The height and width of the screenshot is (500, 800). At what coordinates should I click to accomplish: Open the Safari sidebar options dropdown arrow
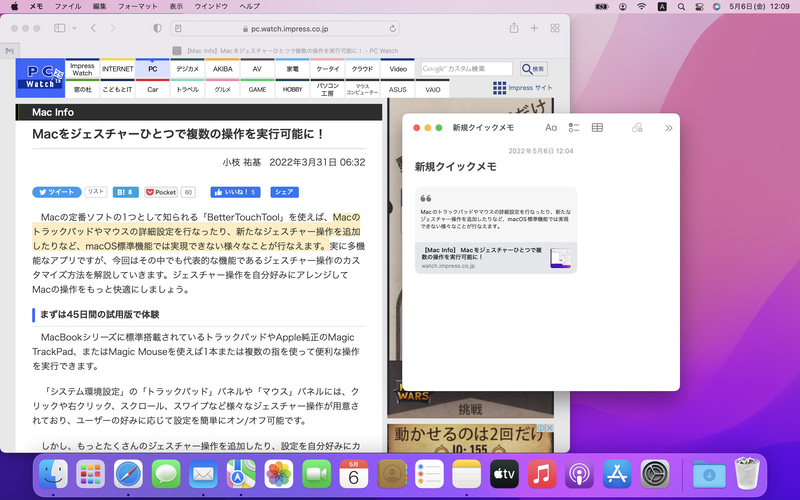click(74, 28)
